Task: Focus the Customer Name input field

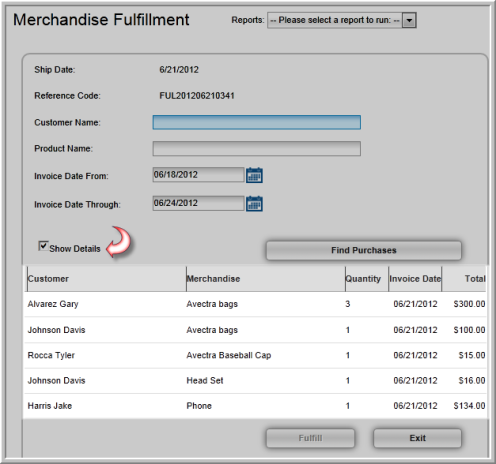Action: click(257, 122)
